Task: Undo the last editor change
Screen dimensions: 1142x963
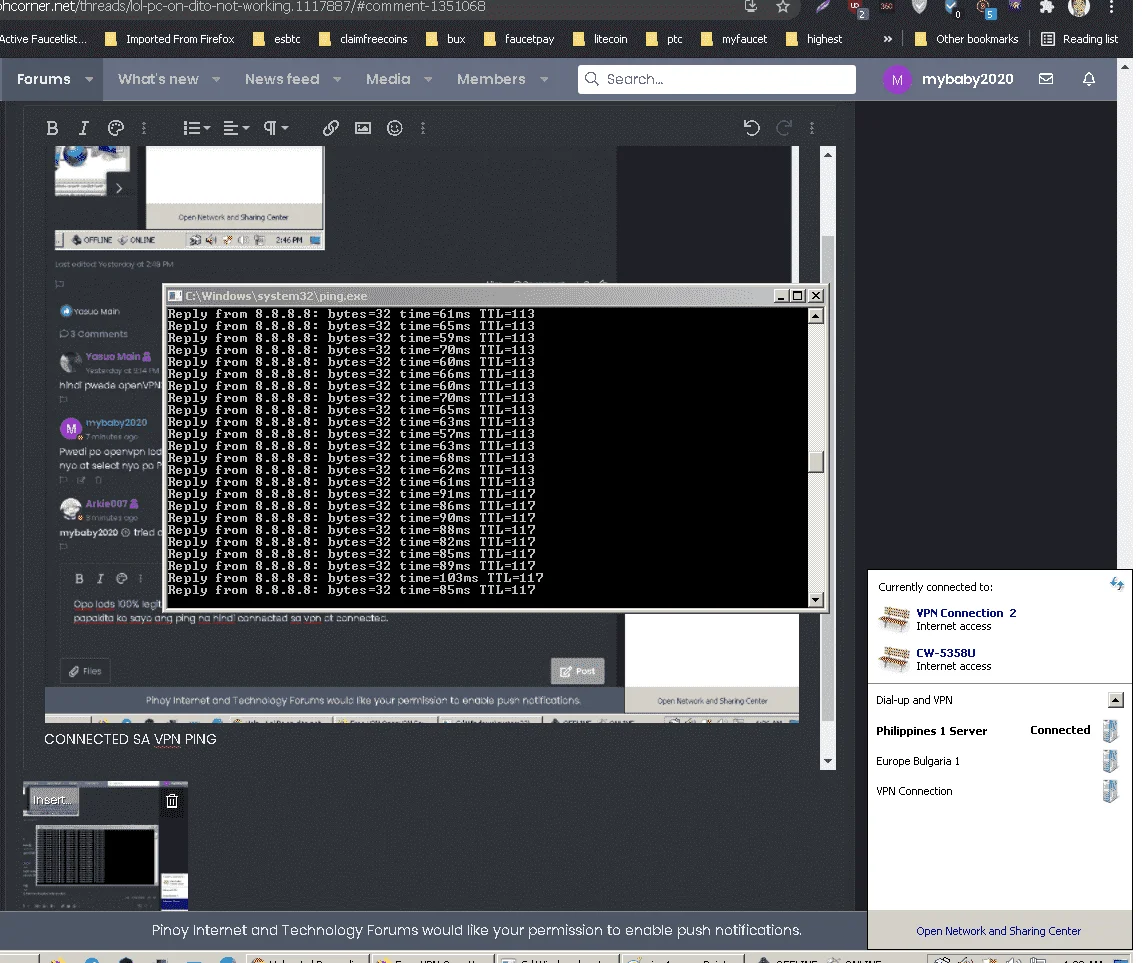Action: coord(752,128)
